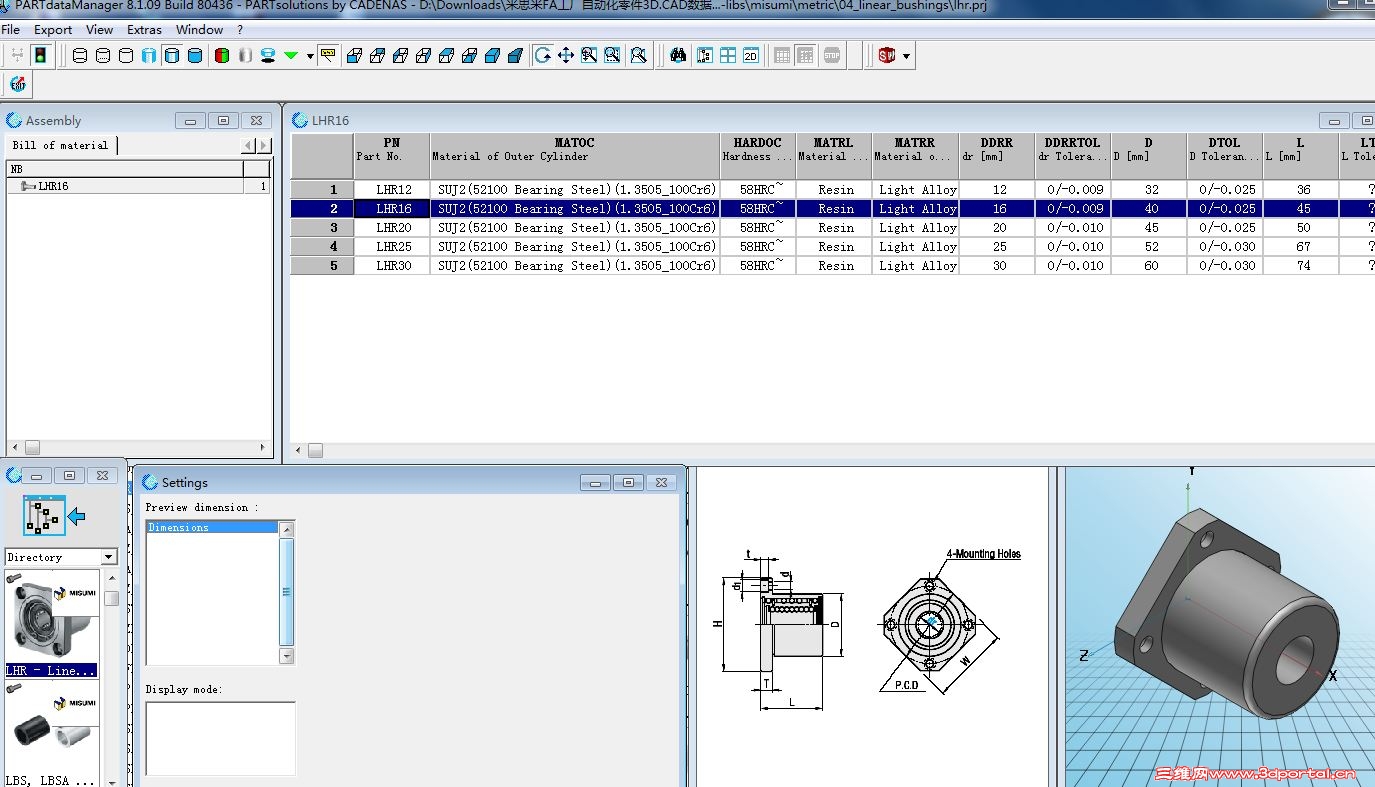
Task: Select the Rotate view tool
Action: [x=542, y=56]
